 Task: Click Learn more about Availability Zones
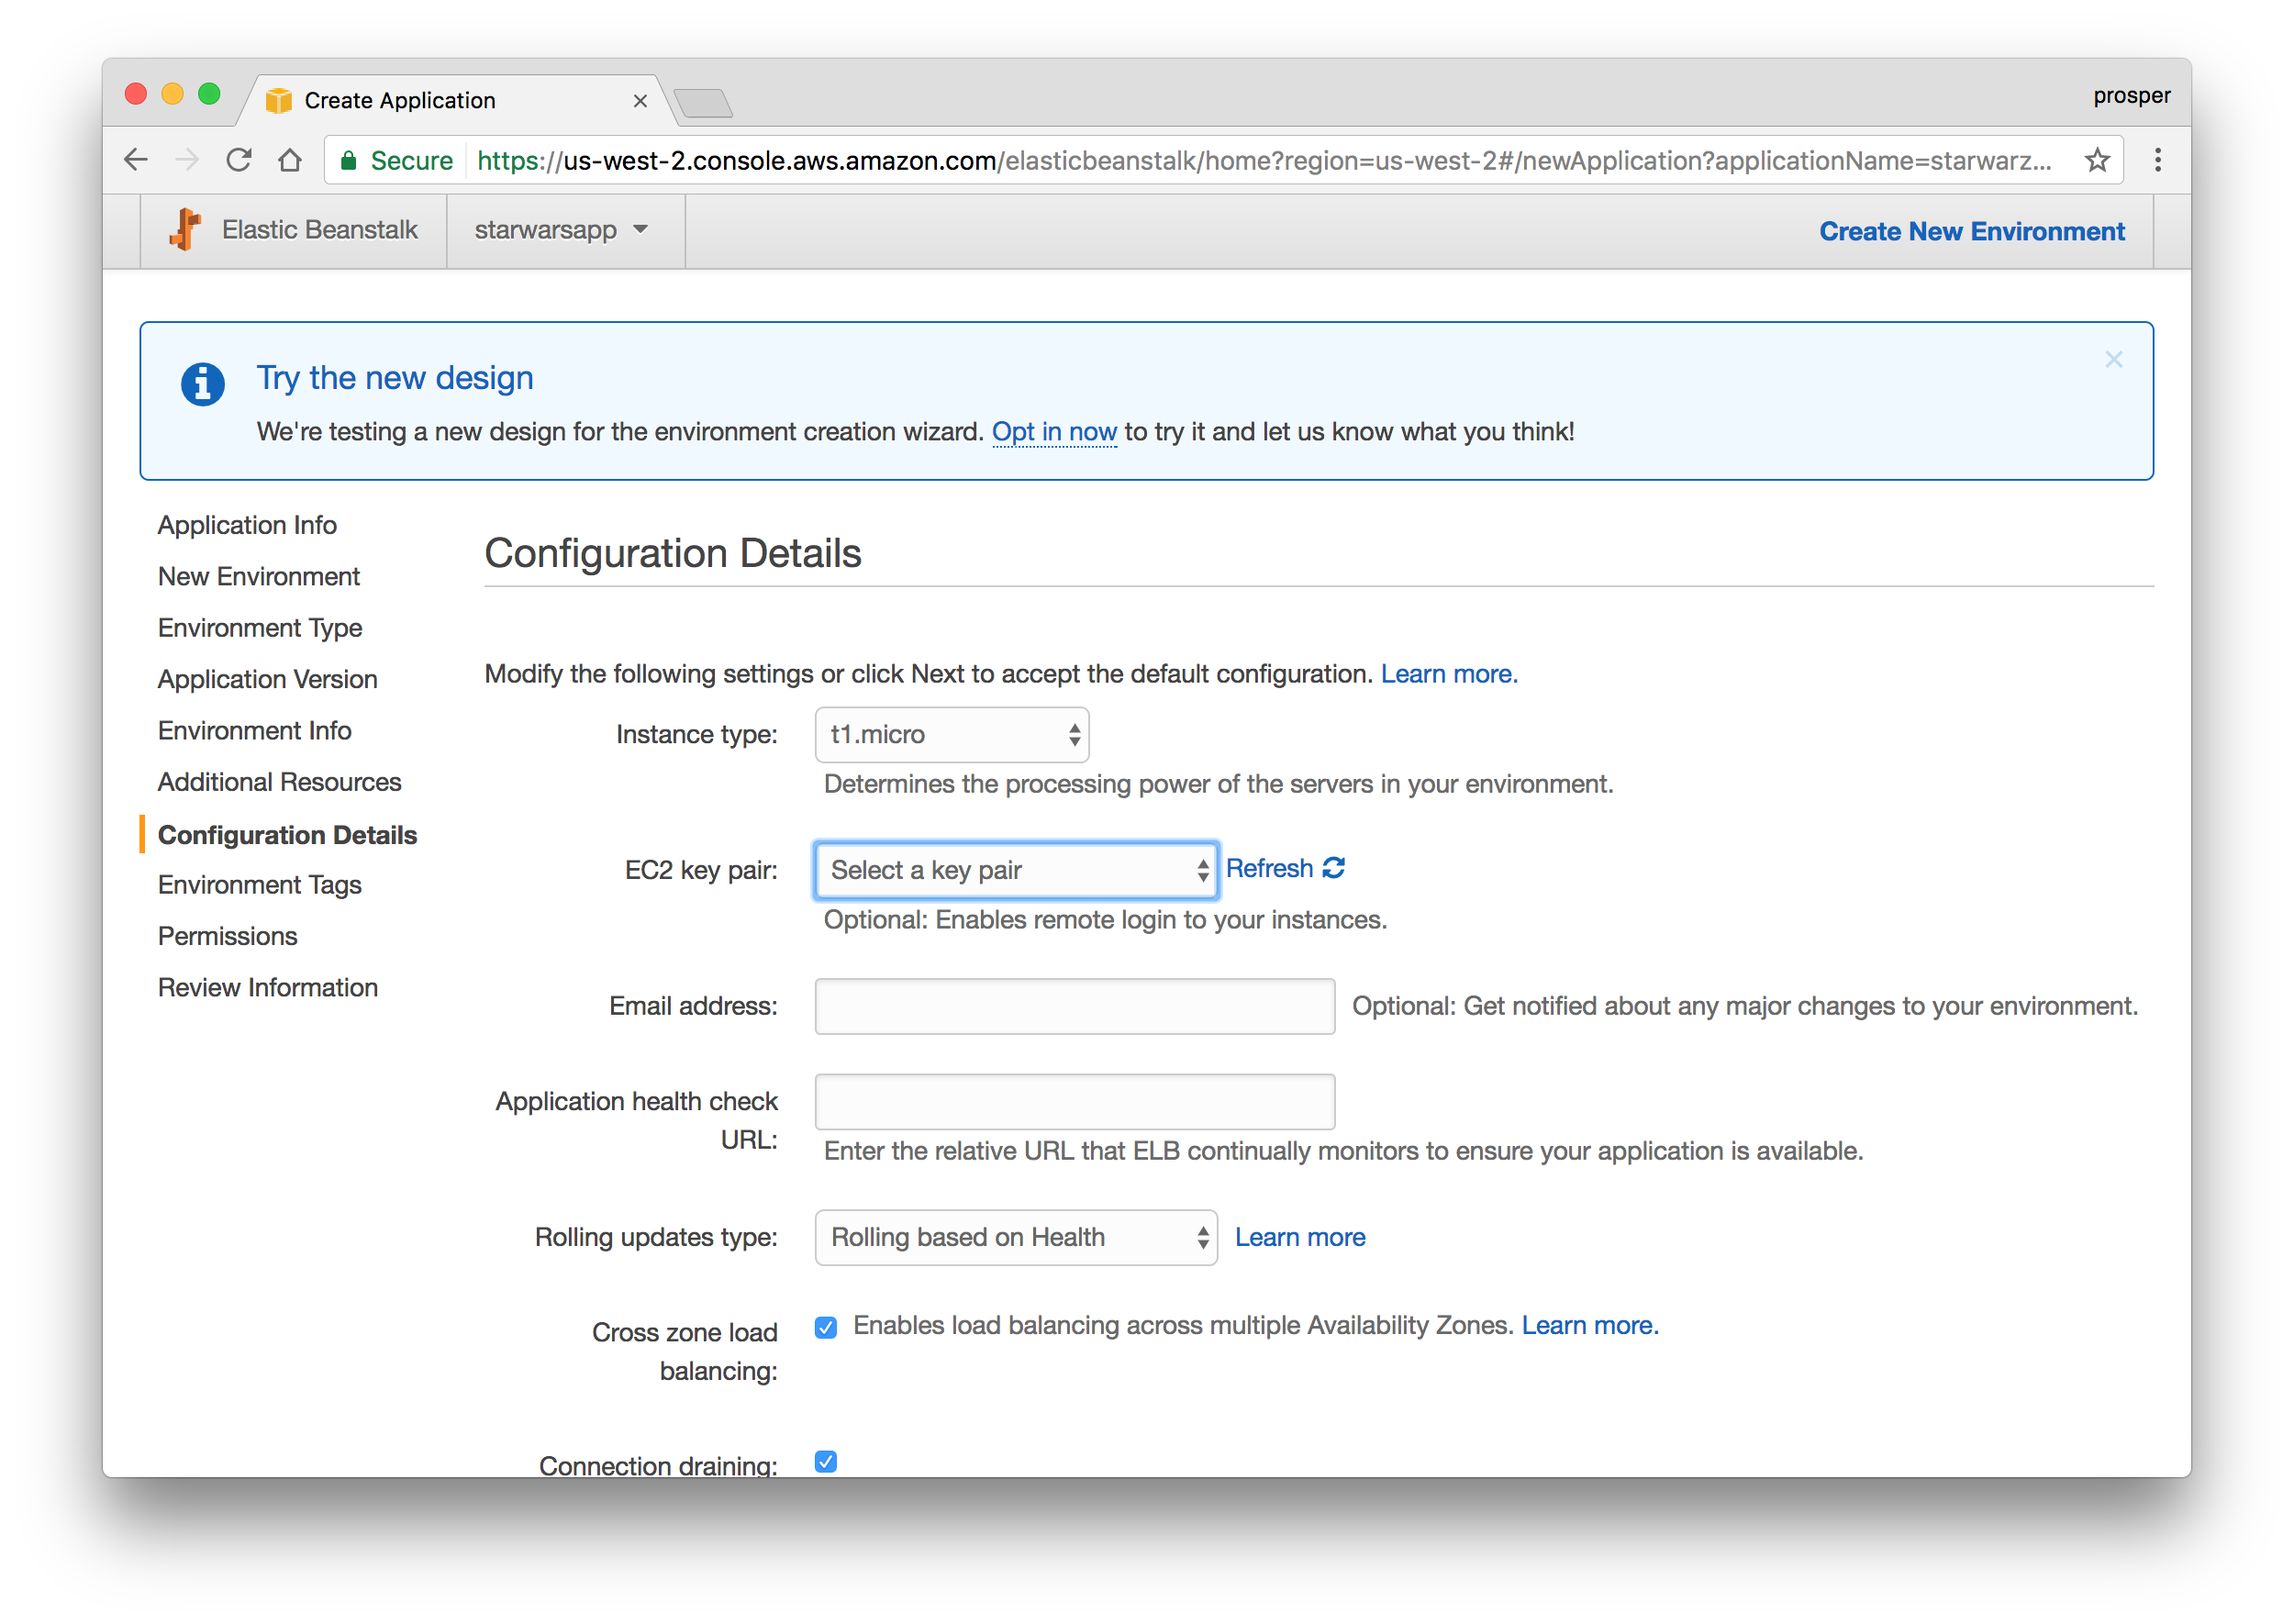pyautogui.click(x=1590, y=1325)
